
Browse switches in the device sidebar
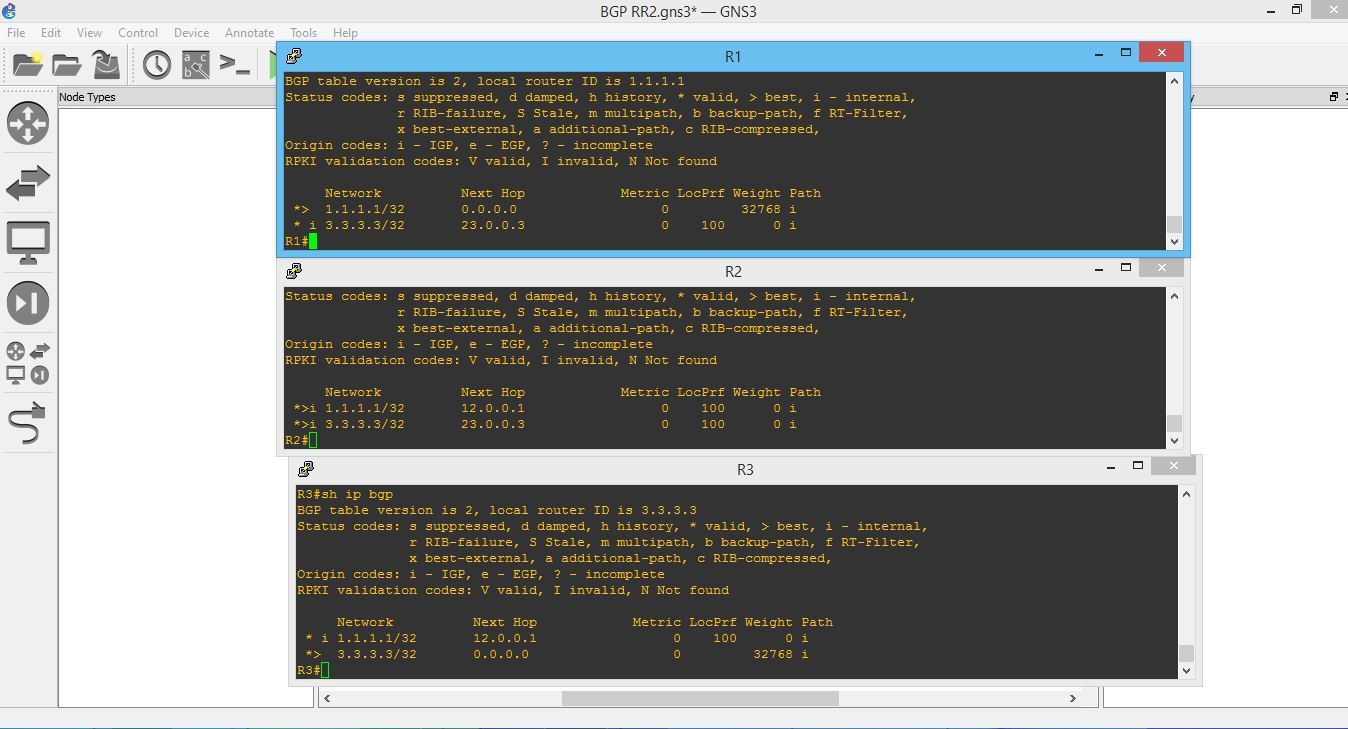pos(28,183)
